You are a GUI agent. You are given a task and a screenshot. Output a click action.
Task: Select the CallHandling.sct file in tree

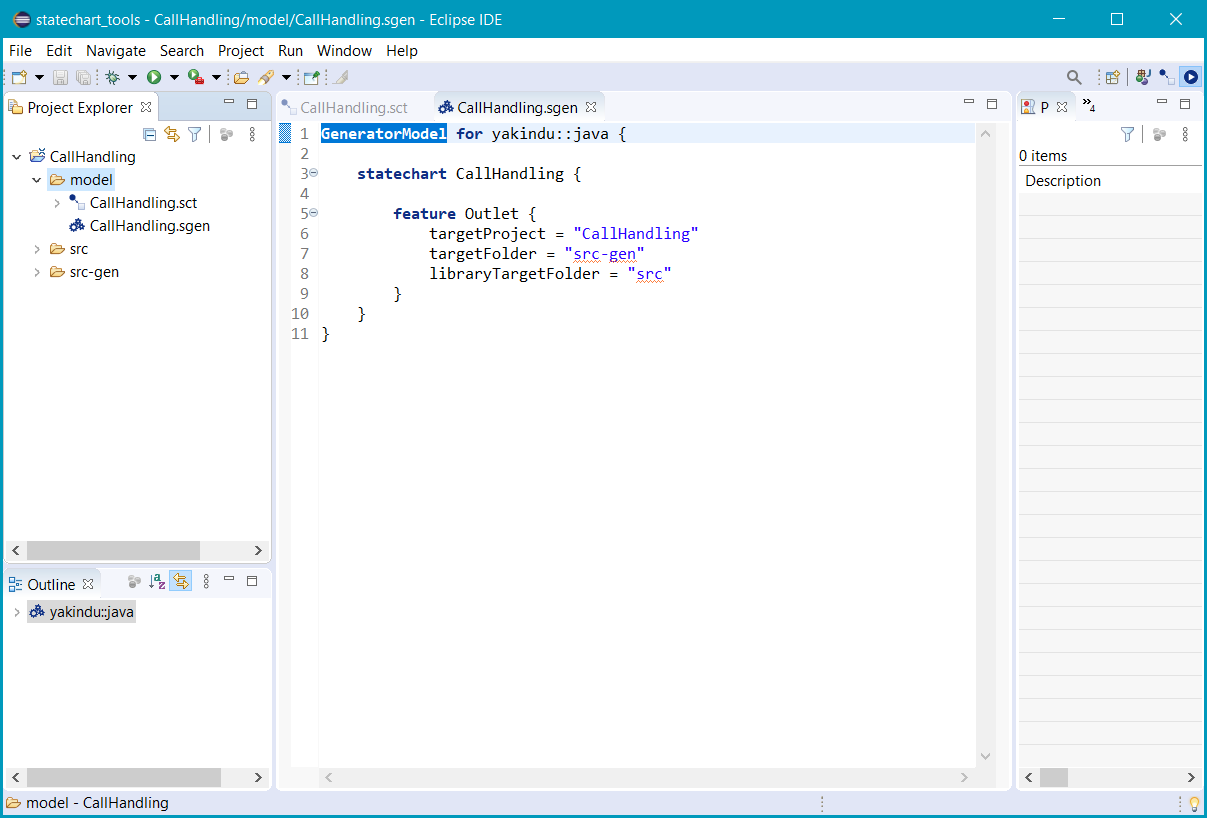point(134,203)
